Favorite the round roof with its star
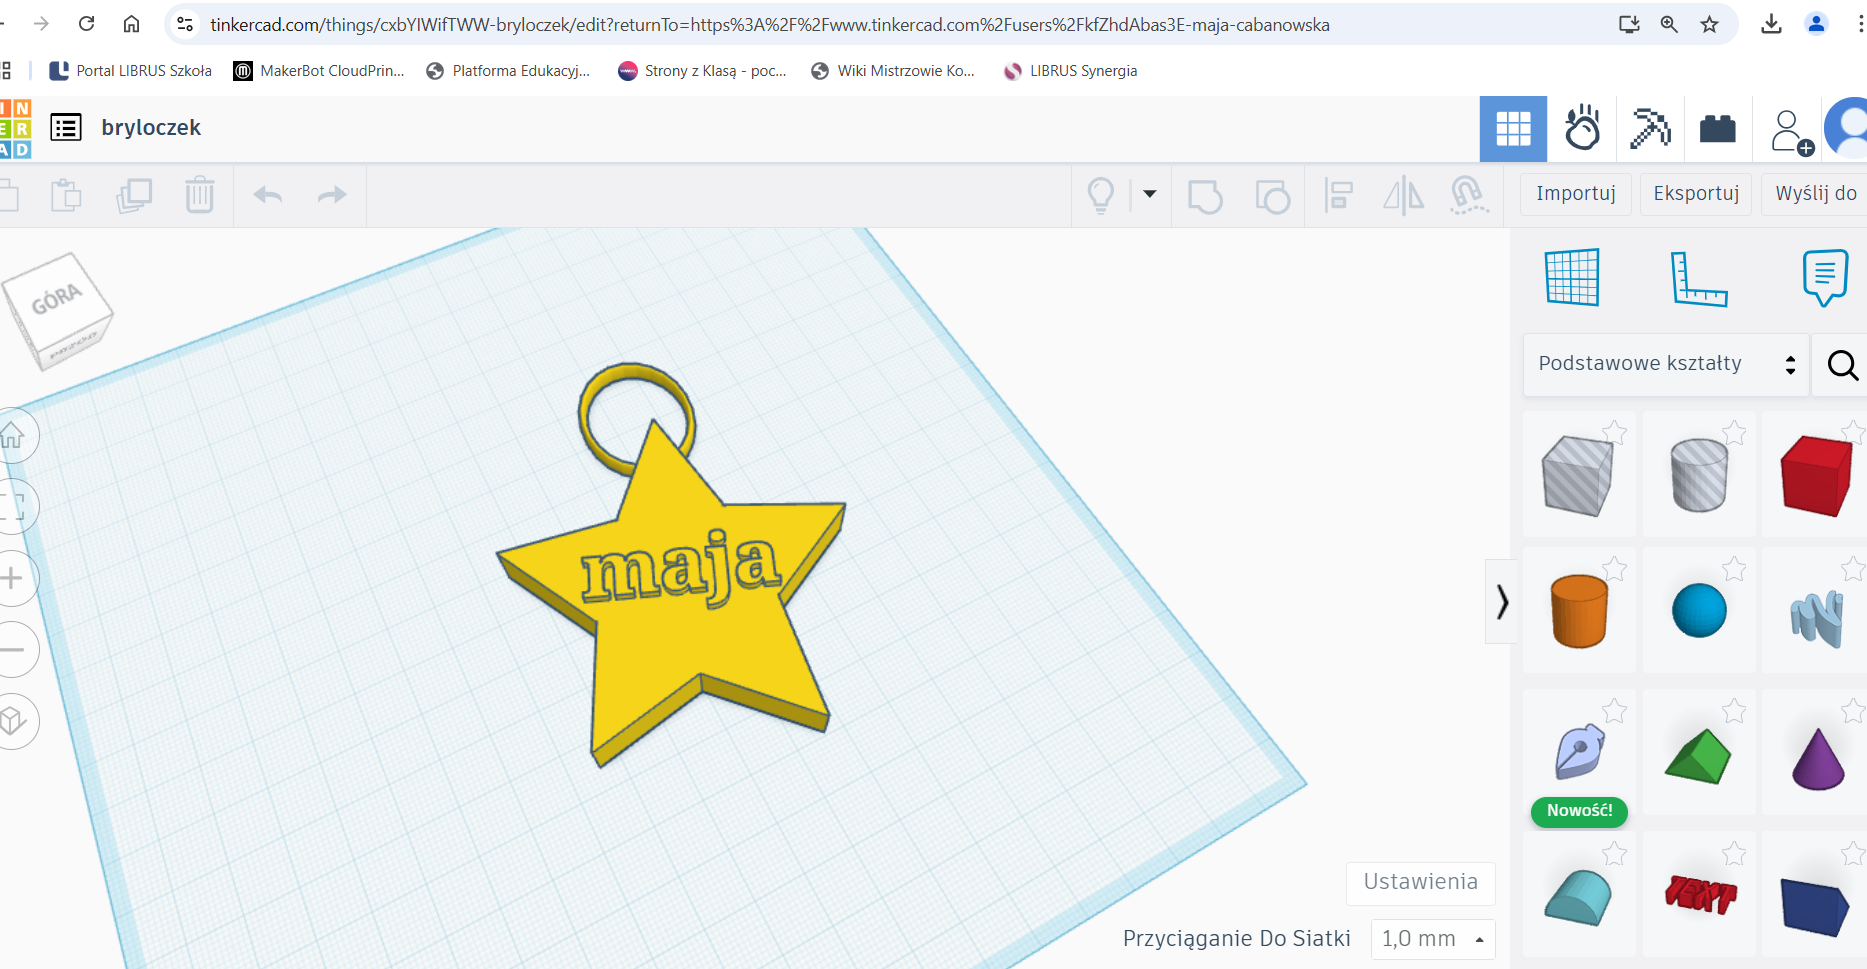 pos(1614,853)
